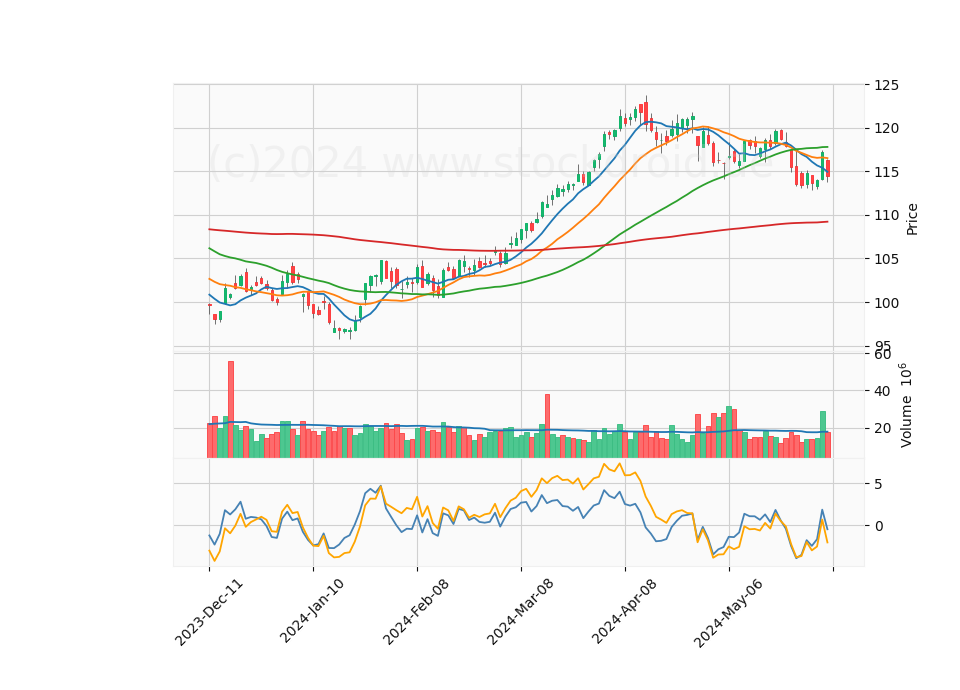Click the 110 price axis value
The height and width of the screenshot is (690, 960).
[887, 216]
